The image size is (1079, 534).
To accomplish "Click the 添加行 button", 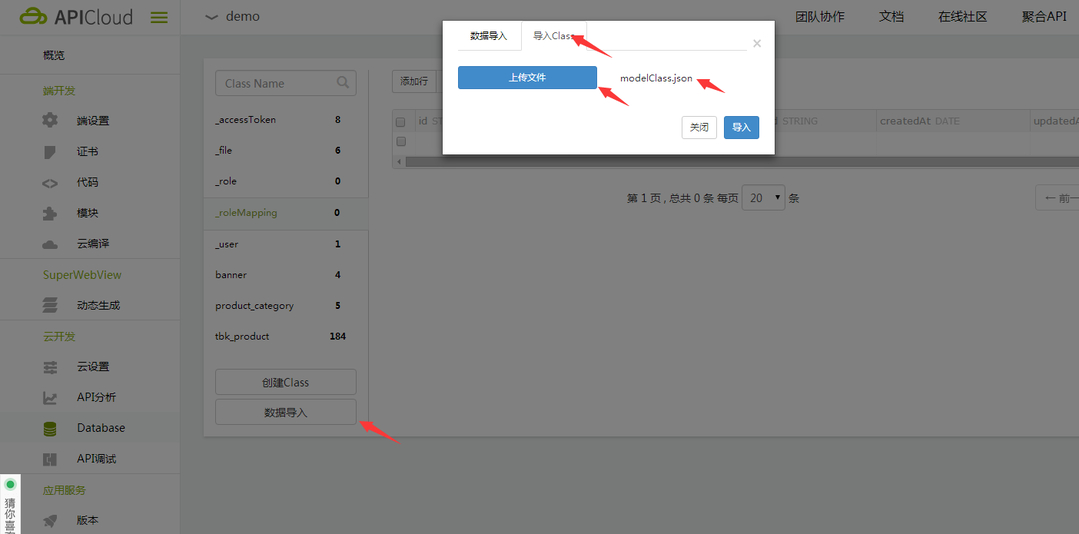I will click(414, 81).
